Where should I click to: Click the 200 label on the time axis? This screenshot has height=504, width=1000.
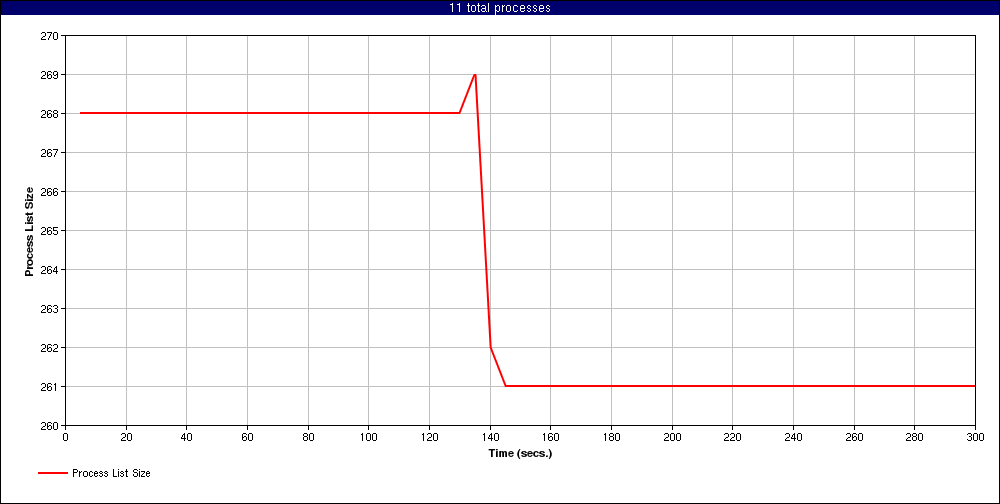point(672,437)
